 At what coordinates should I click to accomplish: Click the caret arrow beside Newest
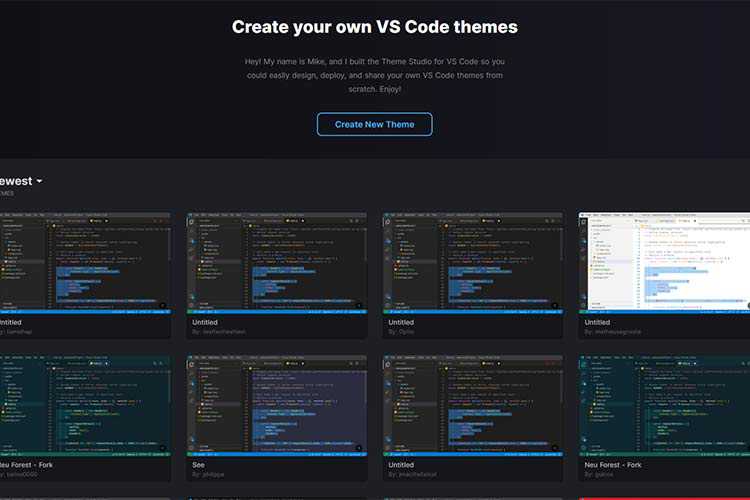click(39, 182)
